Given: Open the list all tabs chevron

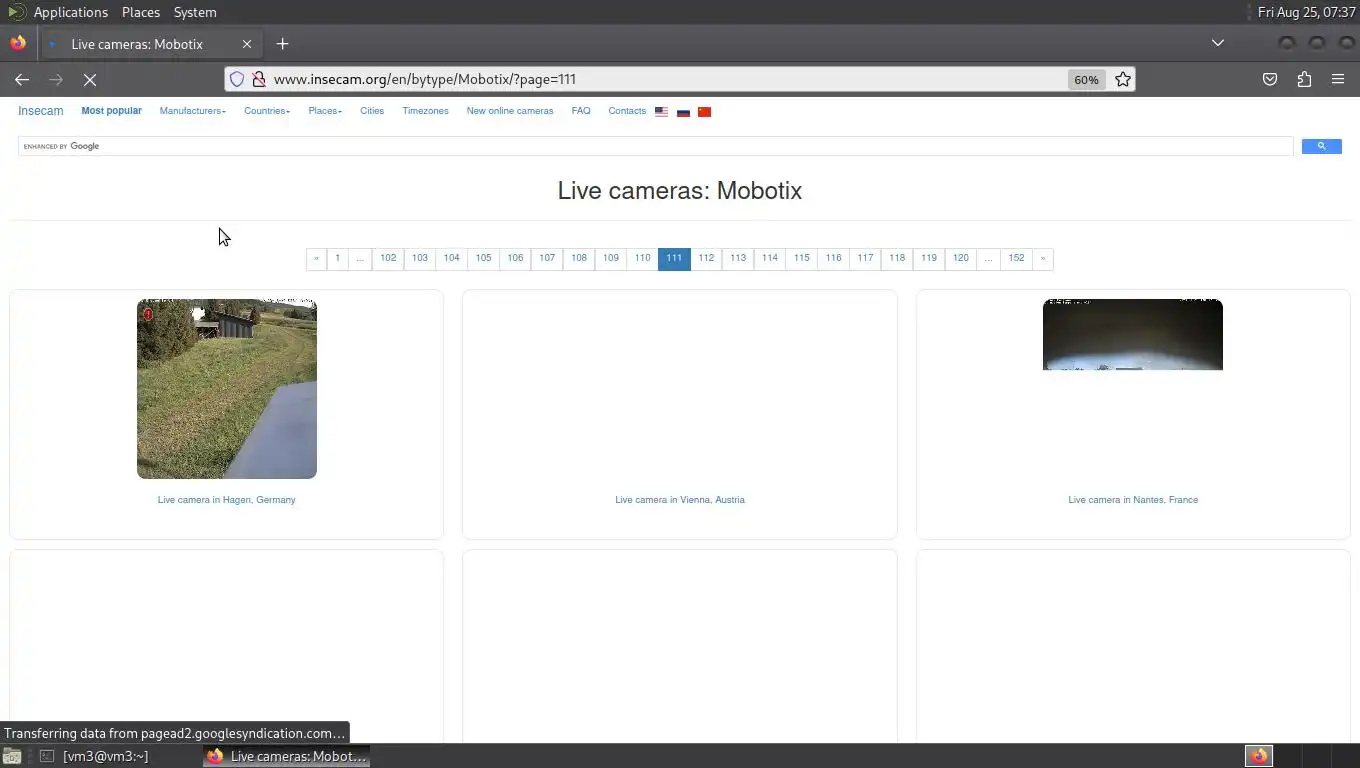Looking at the screenshot, I should pos(1217,43).
